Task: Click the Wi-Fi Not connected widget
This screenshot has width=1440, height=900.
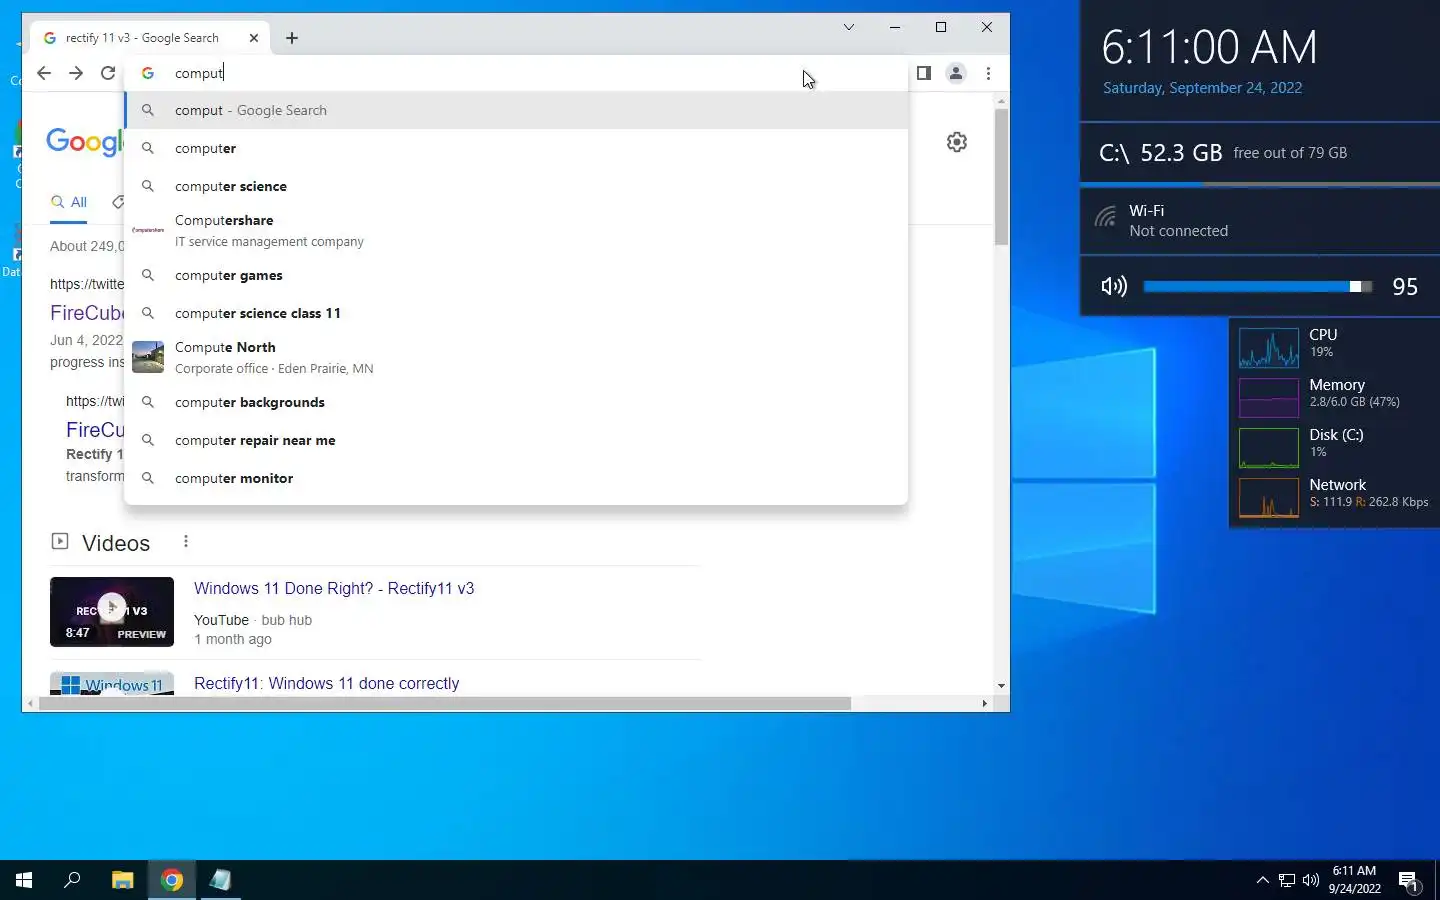Action: point(1260,221)
